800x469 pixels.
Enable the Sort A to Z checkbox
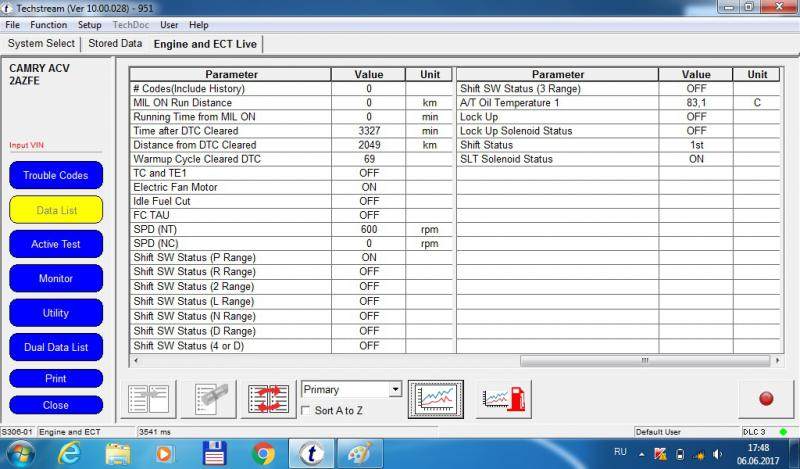tap(307, 410)
